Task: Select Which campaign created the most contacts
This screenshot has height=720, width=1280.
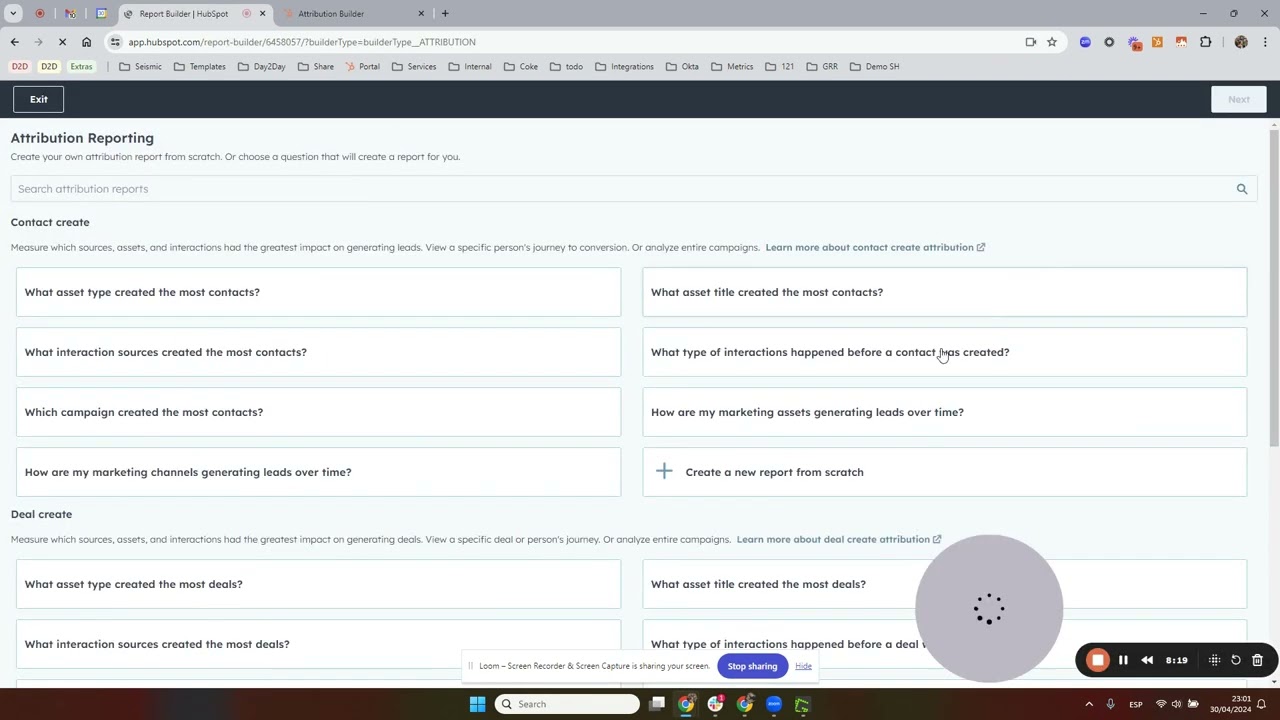Action: 318,412
